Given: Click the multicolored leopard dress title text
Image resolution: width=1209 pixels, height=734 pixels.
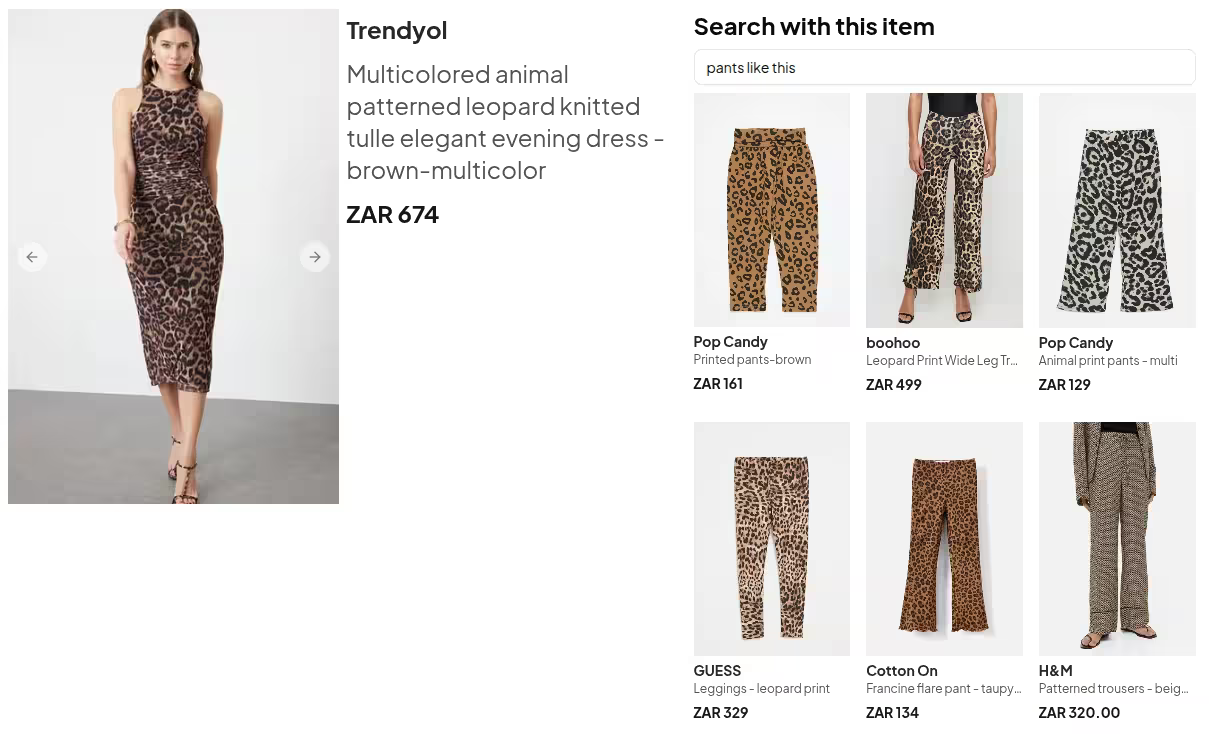Looking at the screenshot, I should pyautogui.click(x=504, y=122).
